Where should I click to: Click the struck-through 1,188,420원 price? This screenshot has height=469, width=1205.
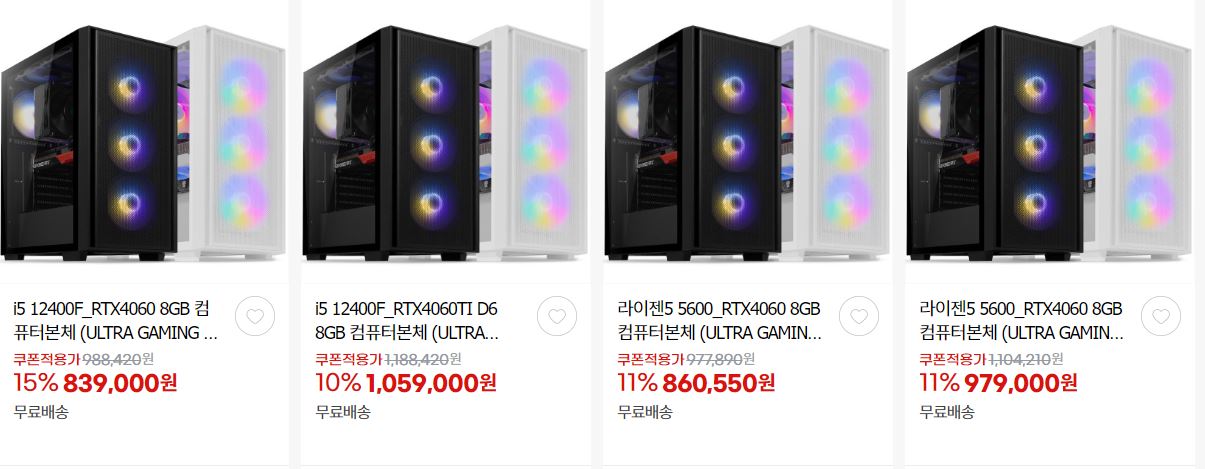[x=423, y=359]
